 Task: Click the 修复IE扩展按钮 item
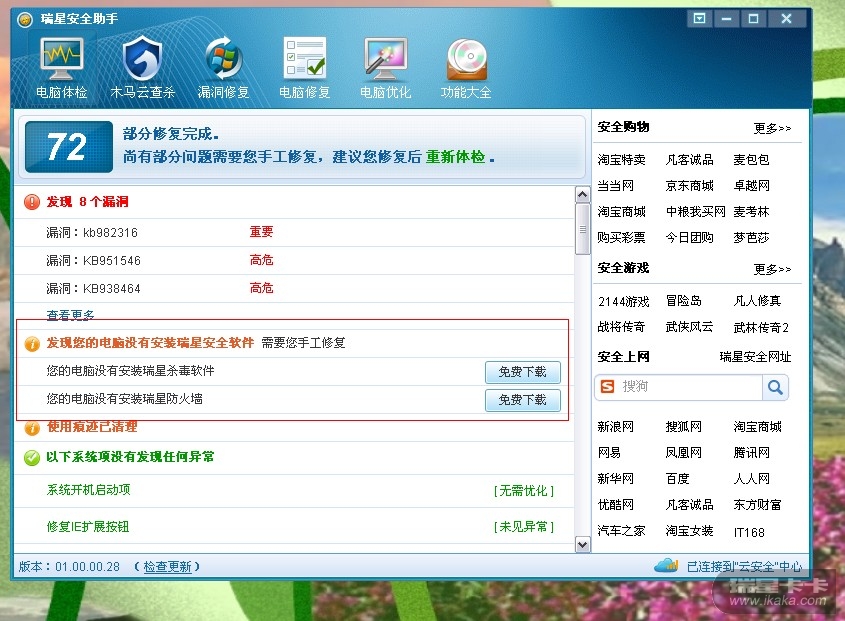(x=88, y=527)
